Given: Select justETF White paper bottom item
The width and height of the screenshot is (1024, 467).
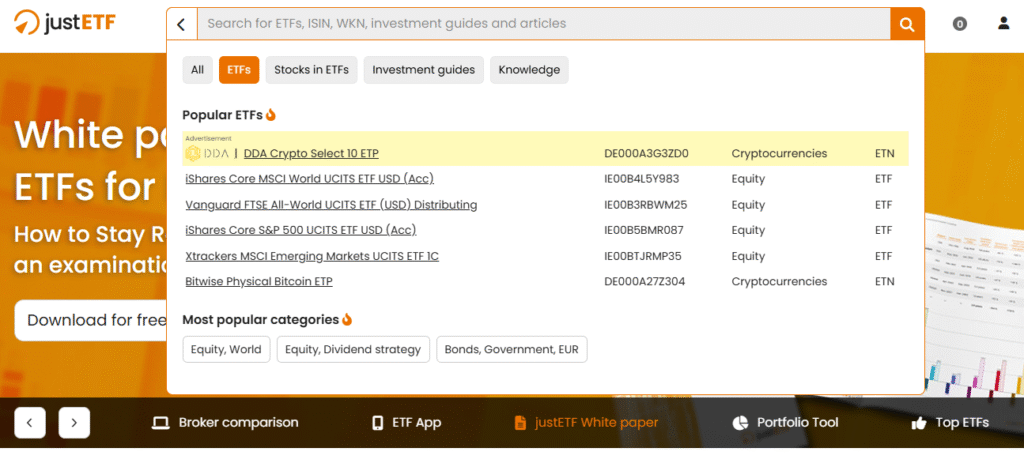Looking at the screenshot, I should click(x=586, y=423).
